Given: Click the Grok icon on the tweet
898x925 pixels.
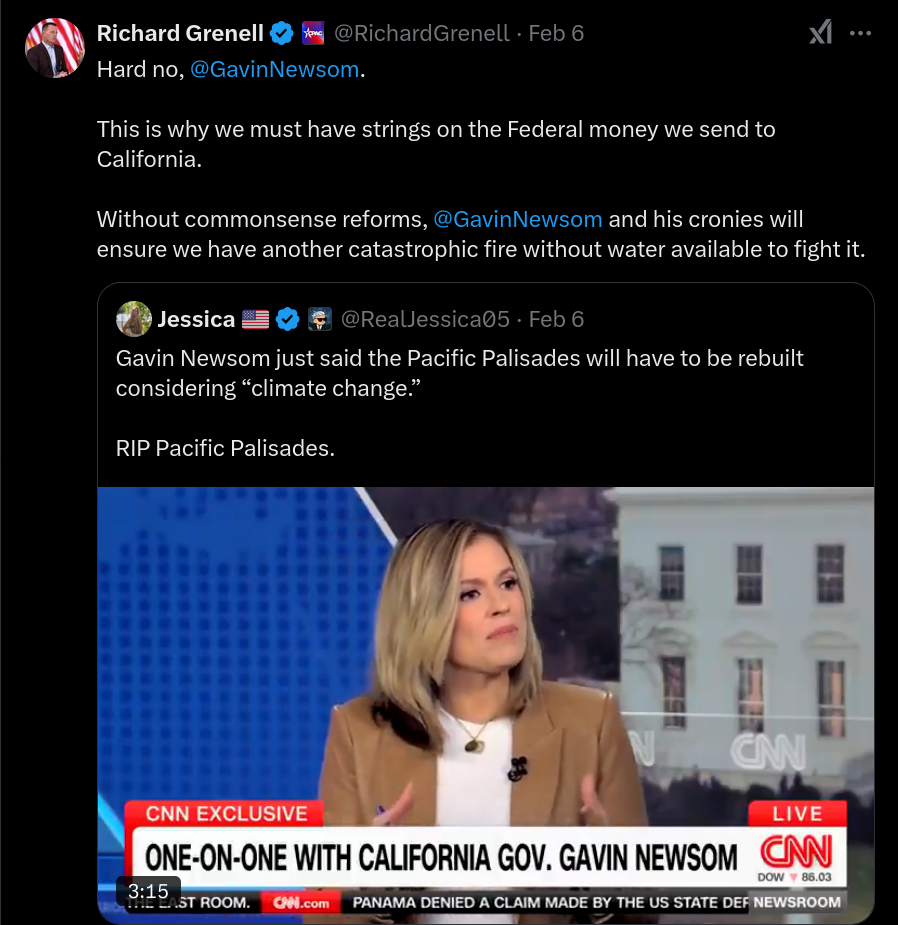Looking at the screenshot, I should coord(821,32).
